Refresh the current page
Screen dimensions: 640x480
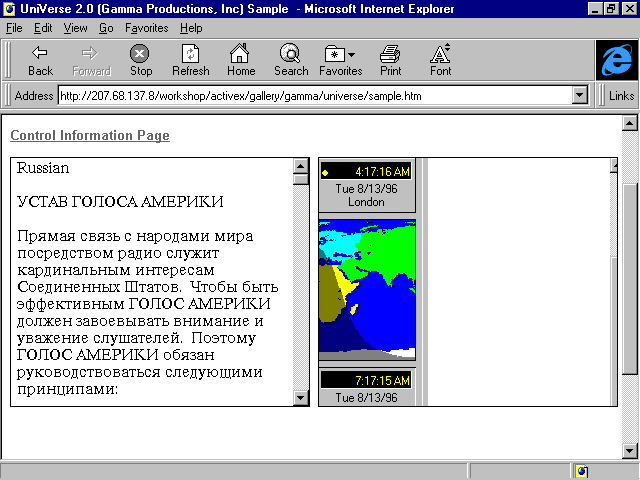(190, 60)
